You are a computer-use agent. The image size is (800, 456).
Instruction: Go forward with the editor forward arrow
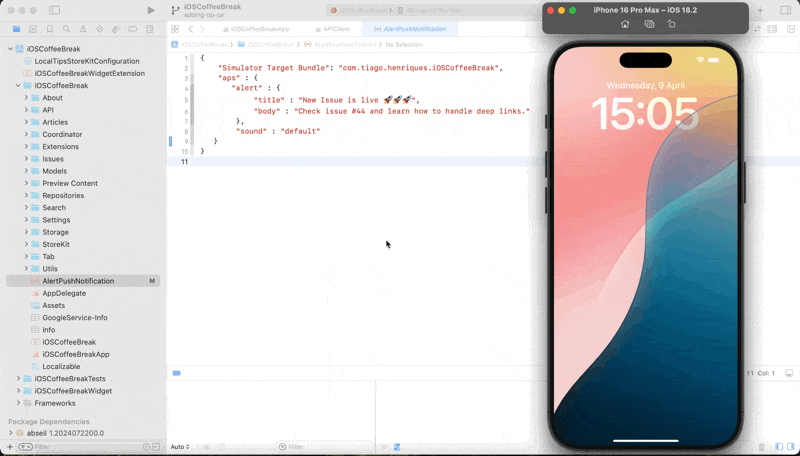coord(202,29)
